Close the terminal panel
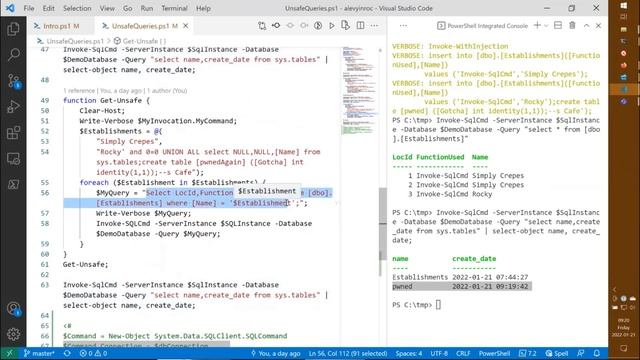This screenshot has height=360, width=640. [598, 26]
